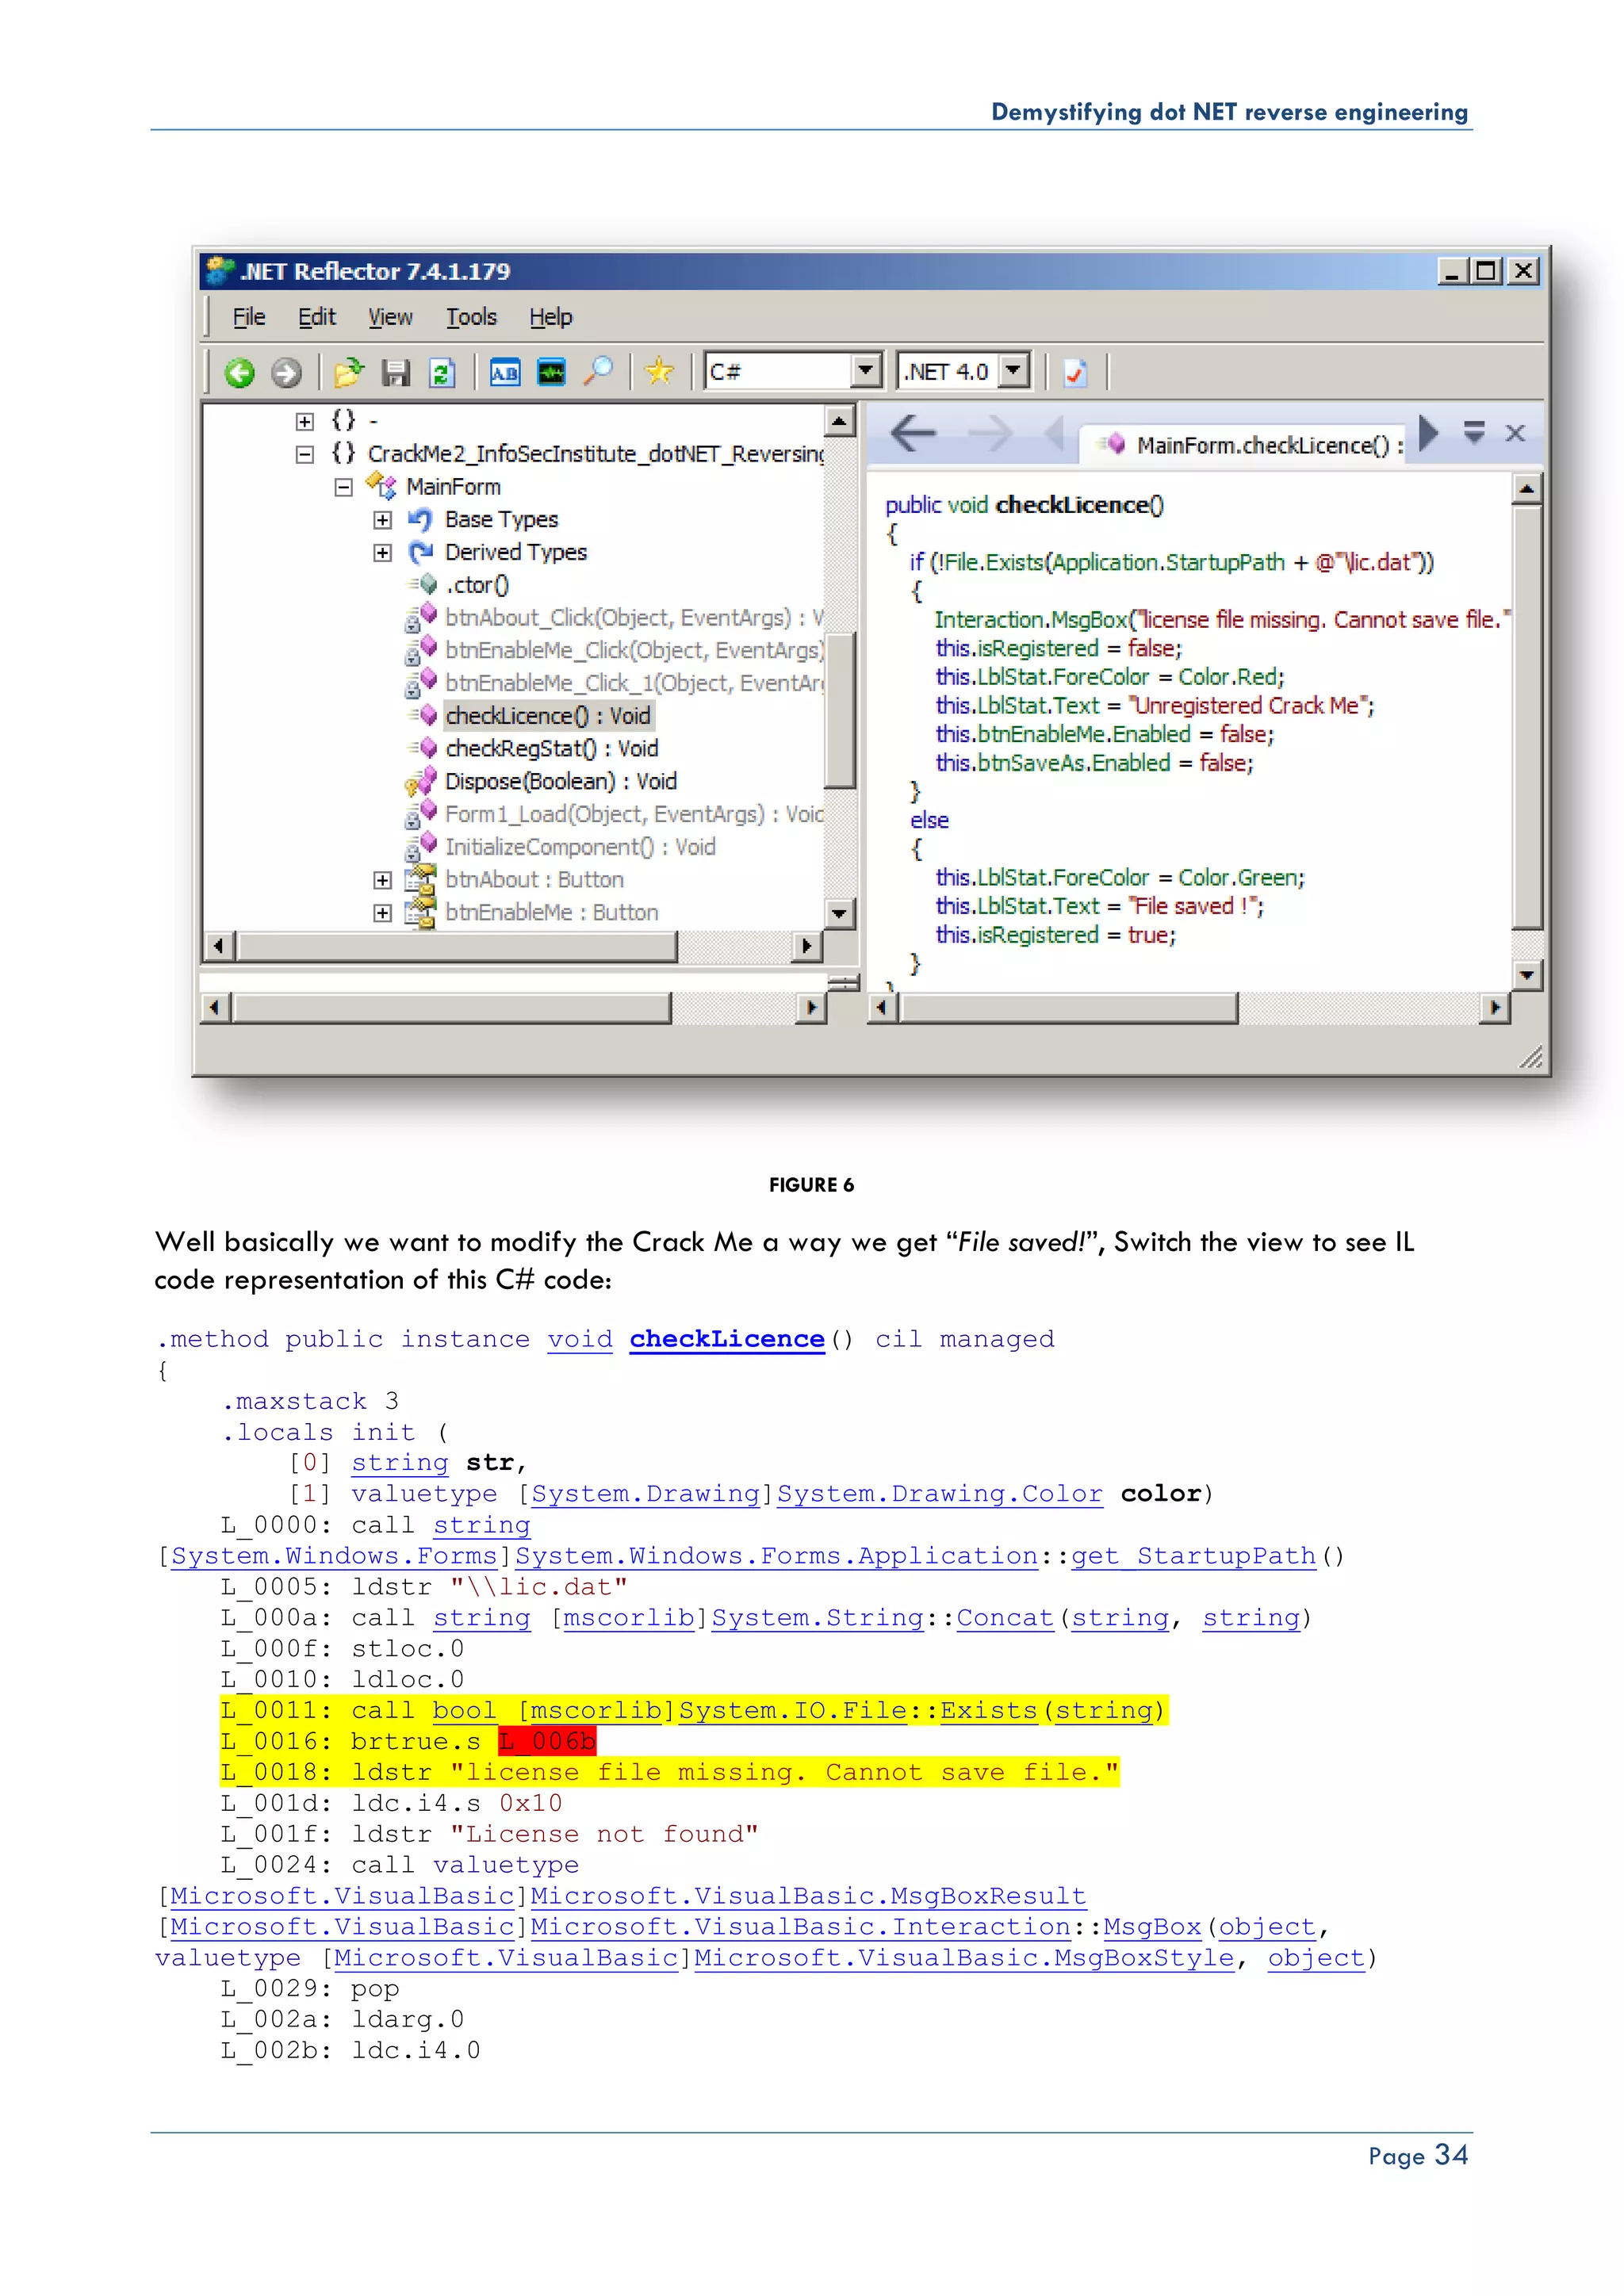Viewport: 1624px width, 2296px height.
Task: Click the Refresh document icon
Action: tap(442, 373)
